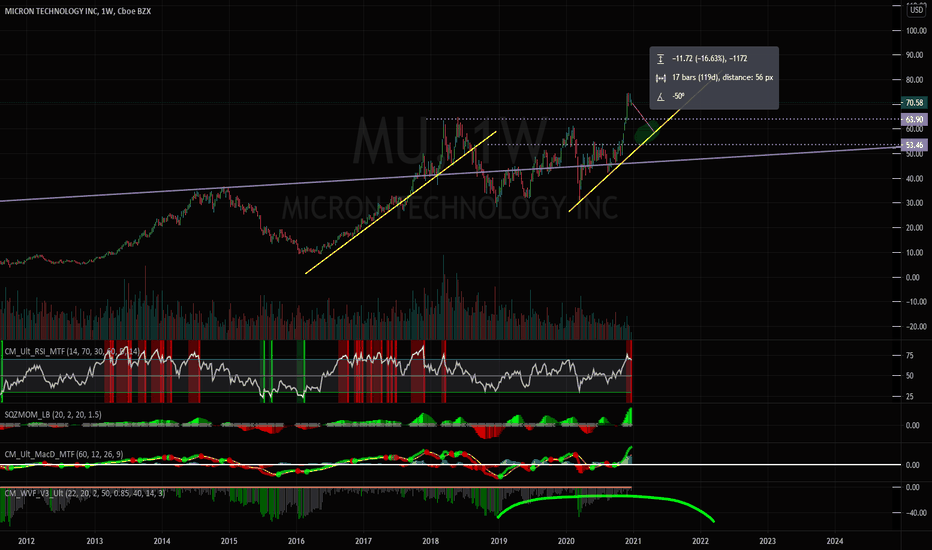Click the 17 bars (119d) distance text
The height and width of the screenshot is (550, 932).
(723, 77)
